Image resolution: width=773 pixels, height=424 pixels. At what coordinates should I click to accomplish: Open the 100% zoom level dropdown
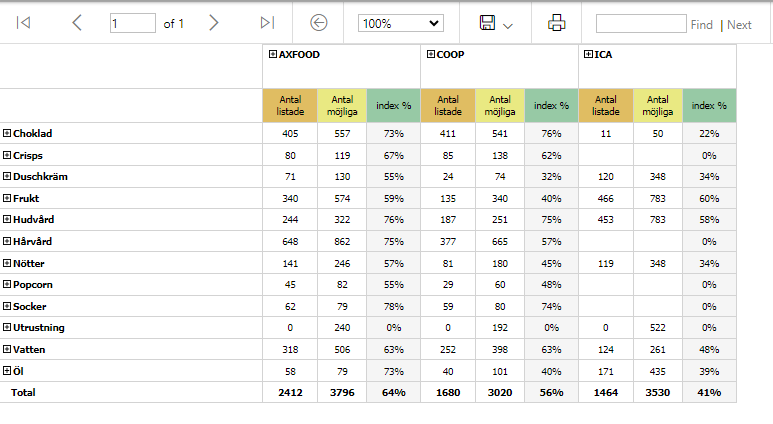pos(401,23)
